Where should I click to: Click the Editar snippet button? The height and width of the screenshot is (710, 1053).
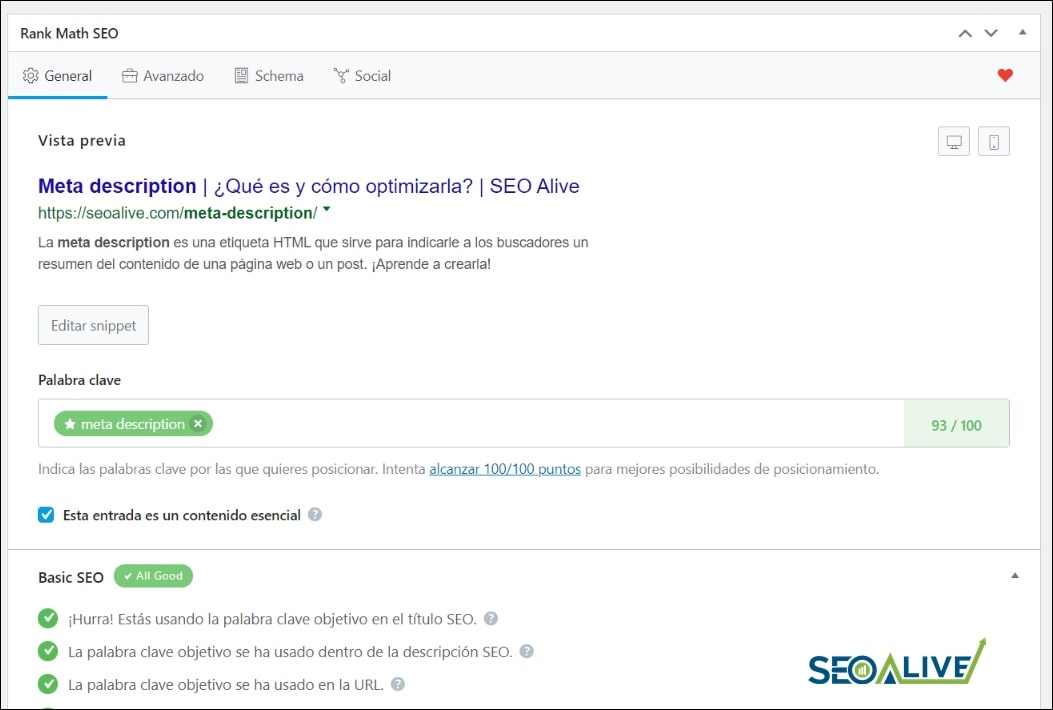93,324
